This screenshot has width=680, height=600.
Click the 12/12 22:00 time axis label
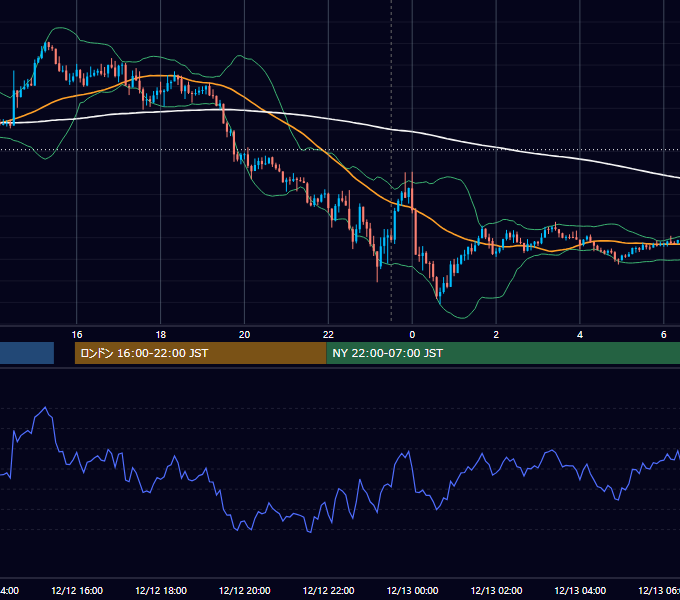[x=328, y=590]
